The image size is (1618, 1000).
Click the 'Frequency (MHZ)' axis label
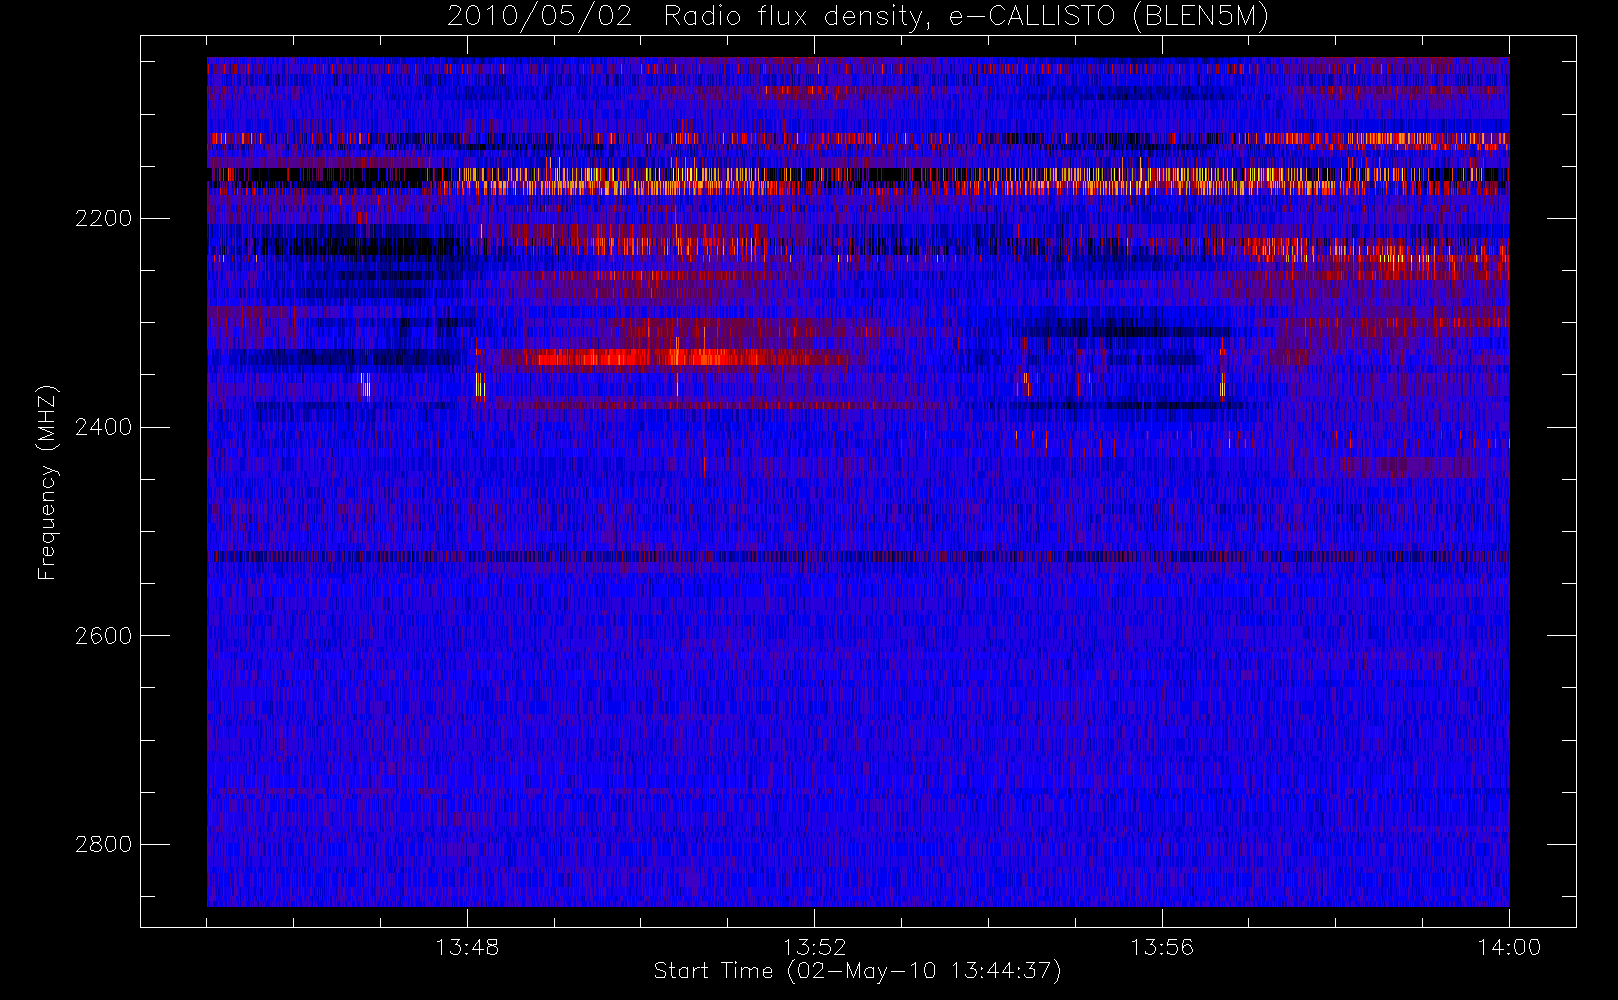click(x=47, y=482)
